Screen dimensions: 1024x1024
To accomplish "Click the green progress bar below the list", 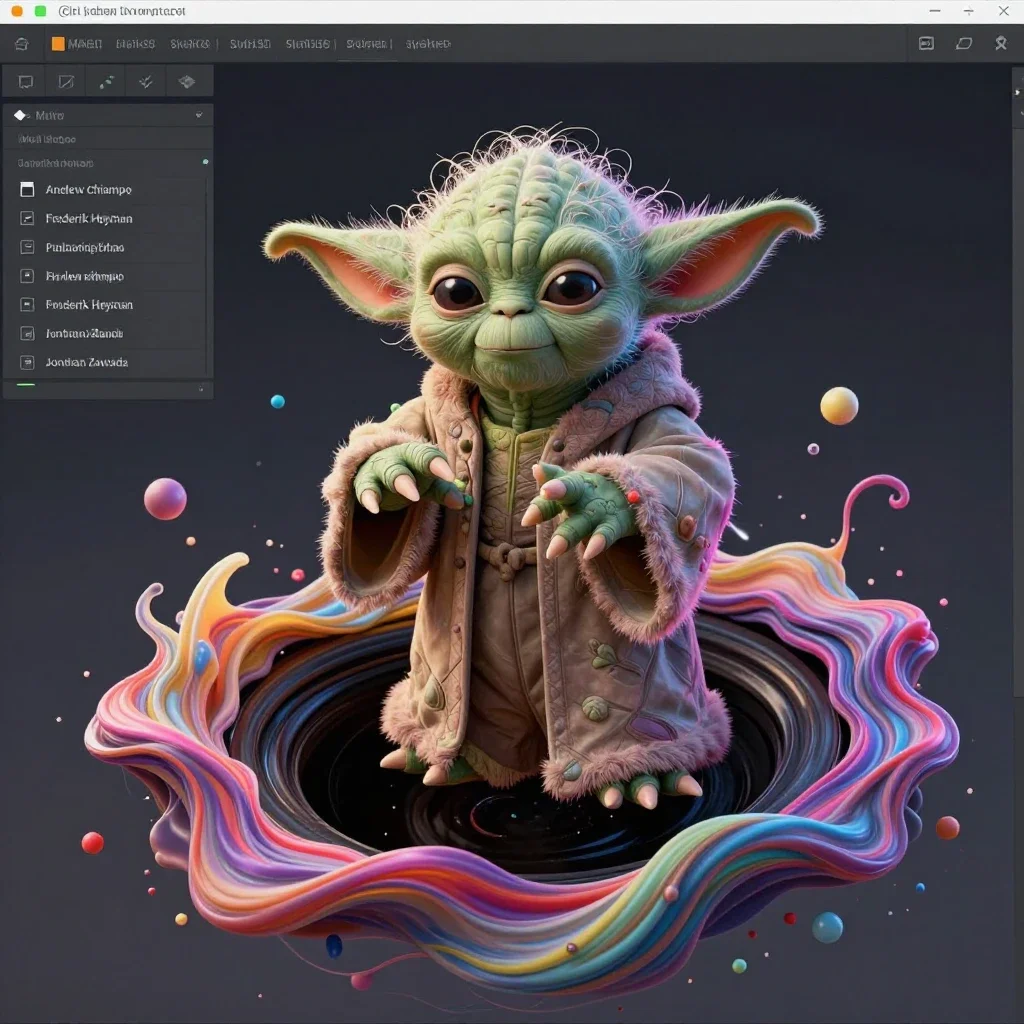I will click(26, 385).
